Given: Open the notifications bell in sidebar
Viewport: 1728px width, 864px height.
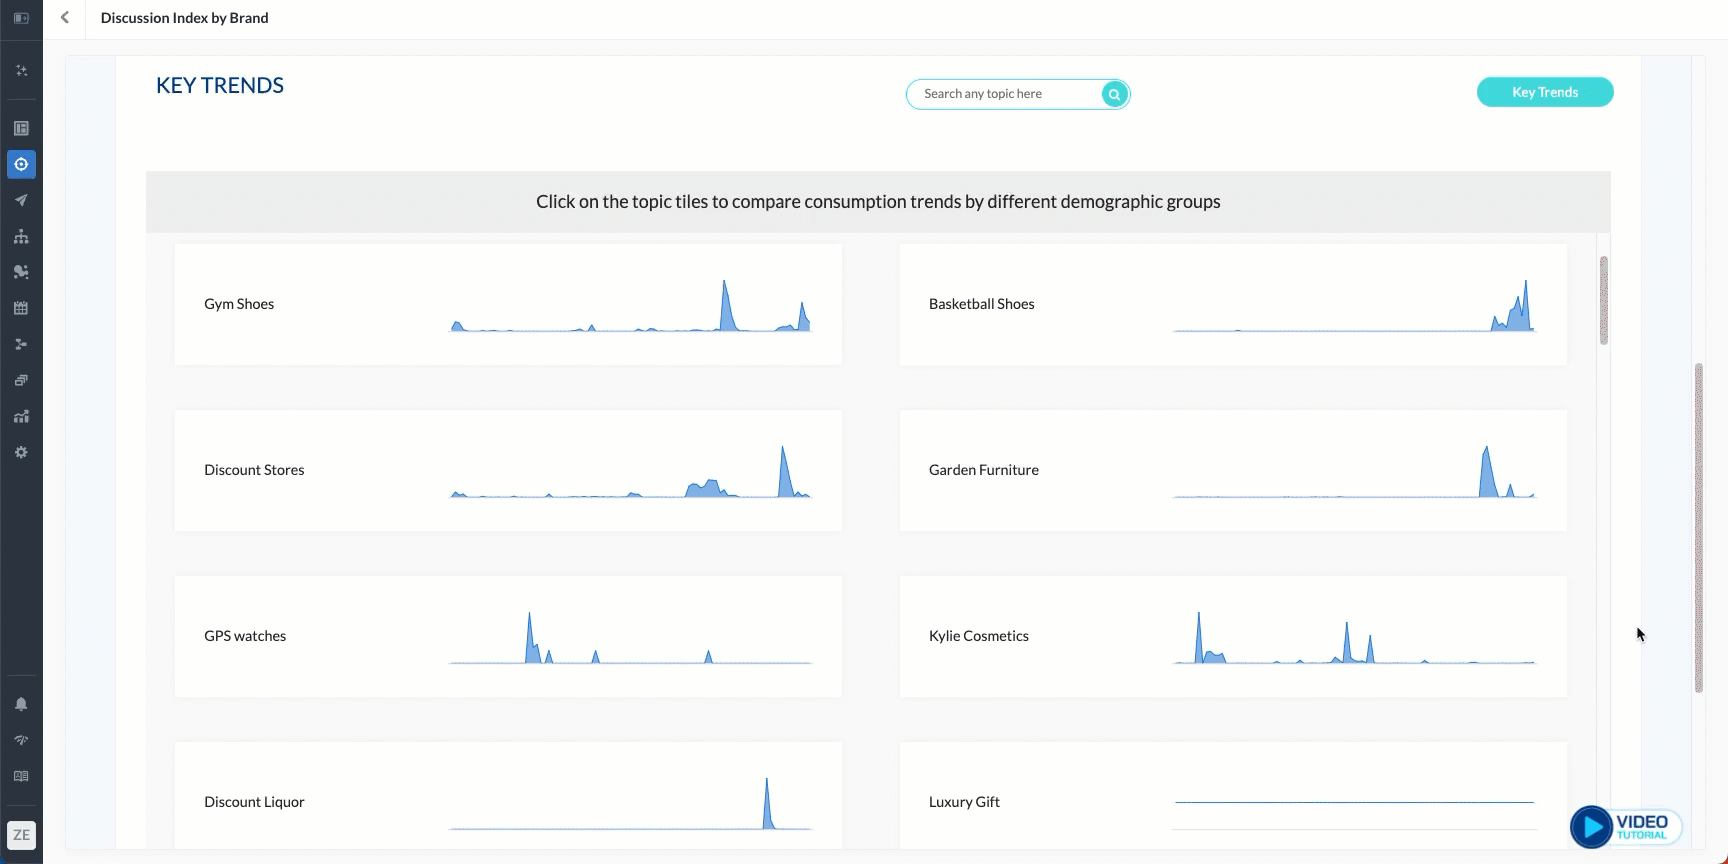Looking at the screenshot, I should [21, 704].
